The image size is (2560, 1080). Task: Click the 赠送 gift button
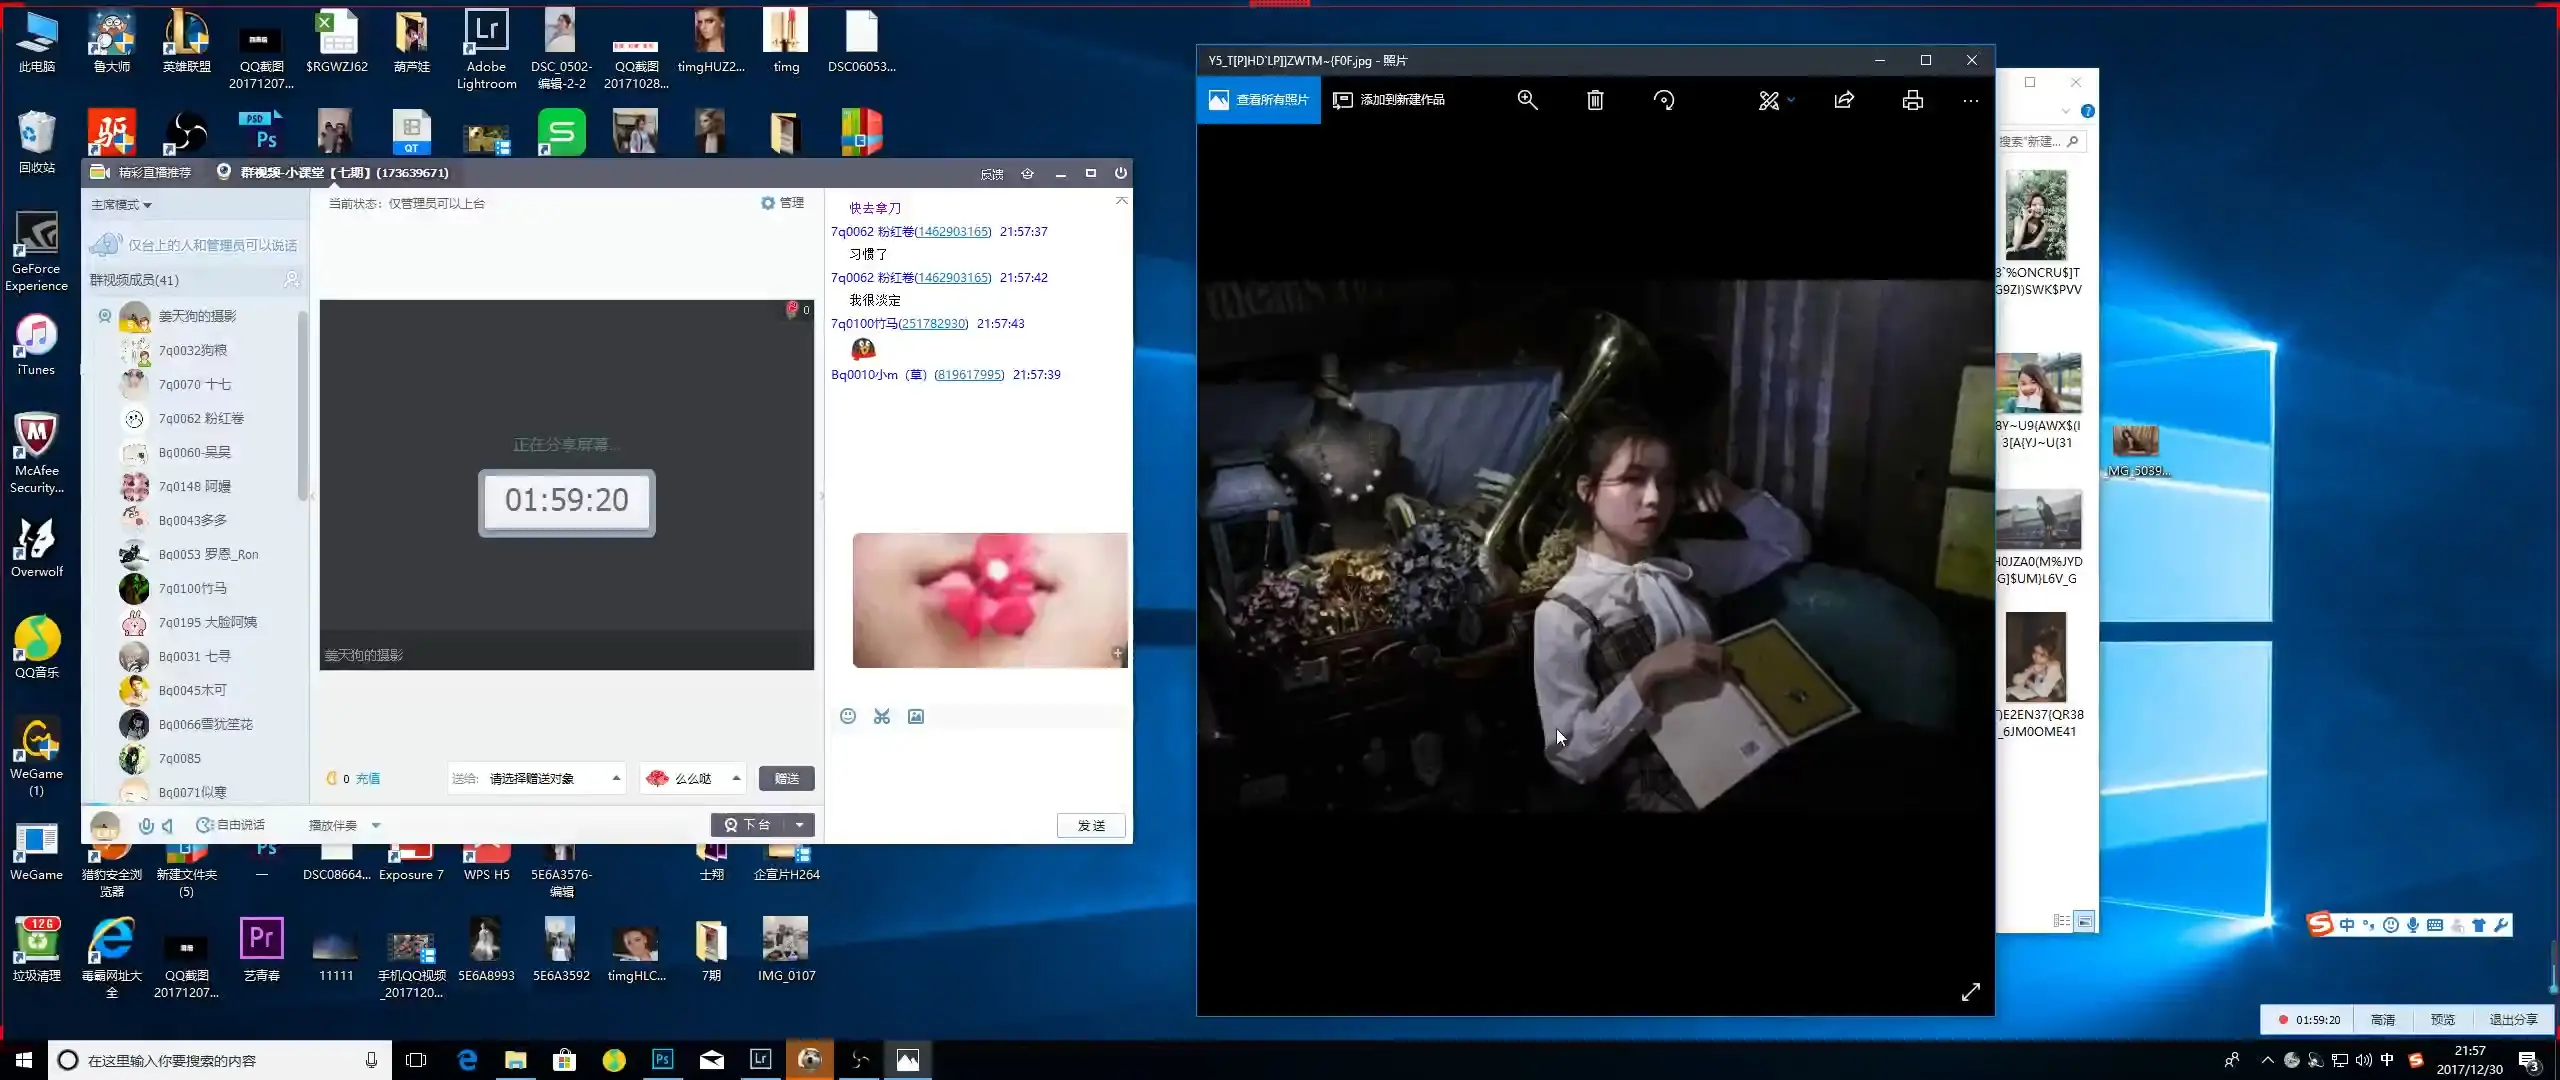786,778
